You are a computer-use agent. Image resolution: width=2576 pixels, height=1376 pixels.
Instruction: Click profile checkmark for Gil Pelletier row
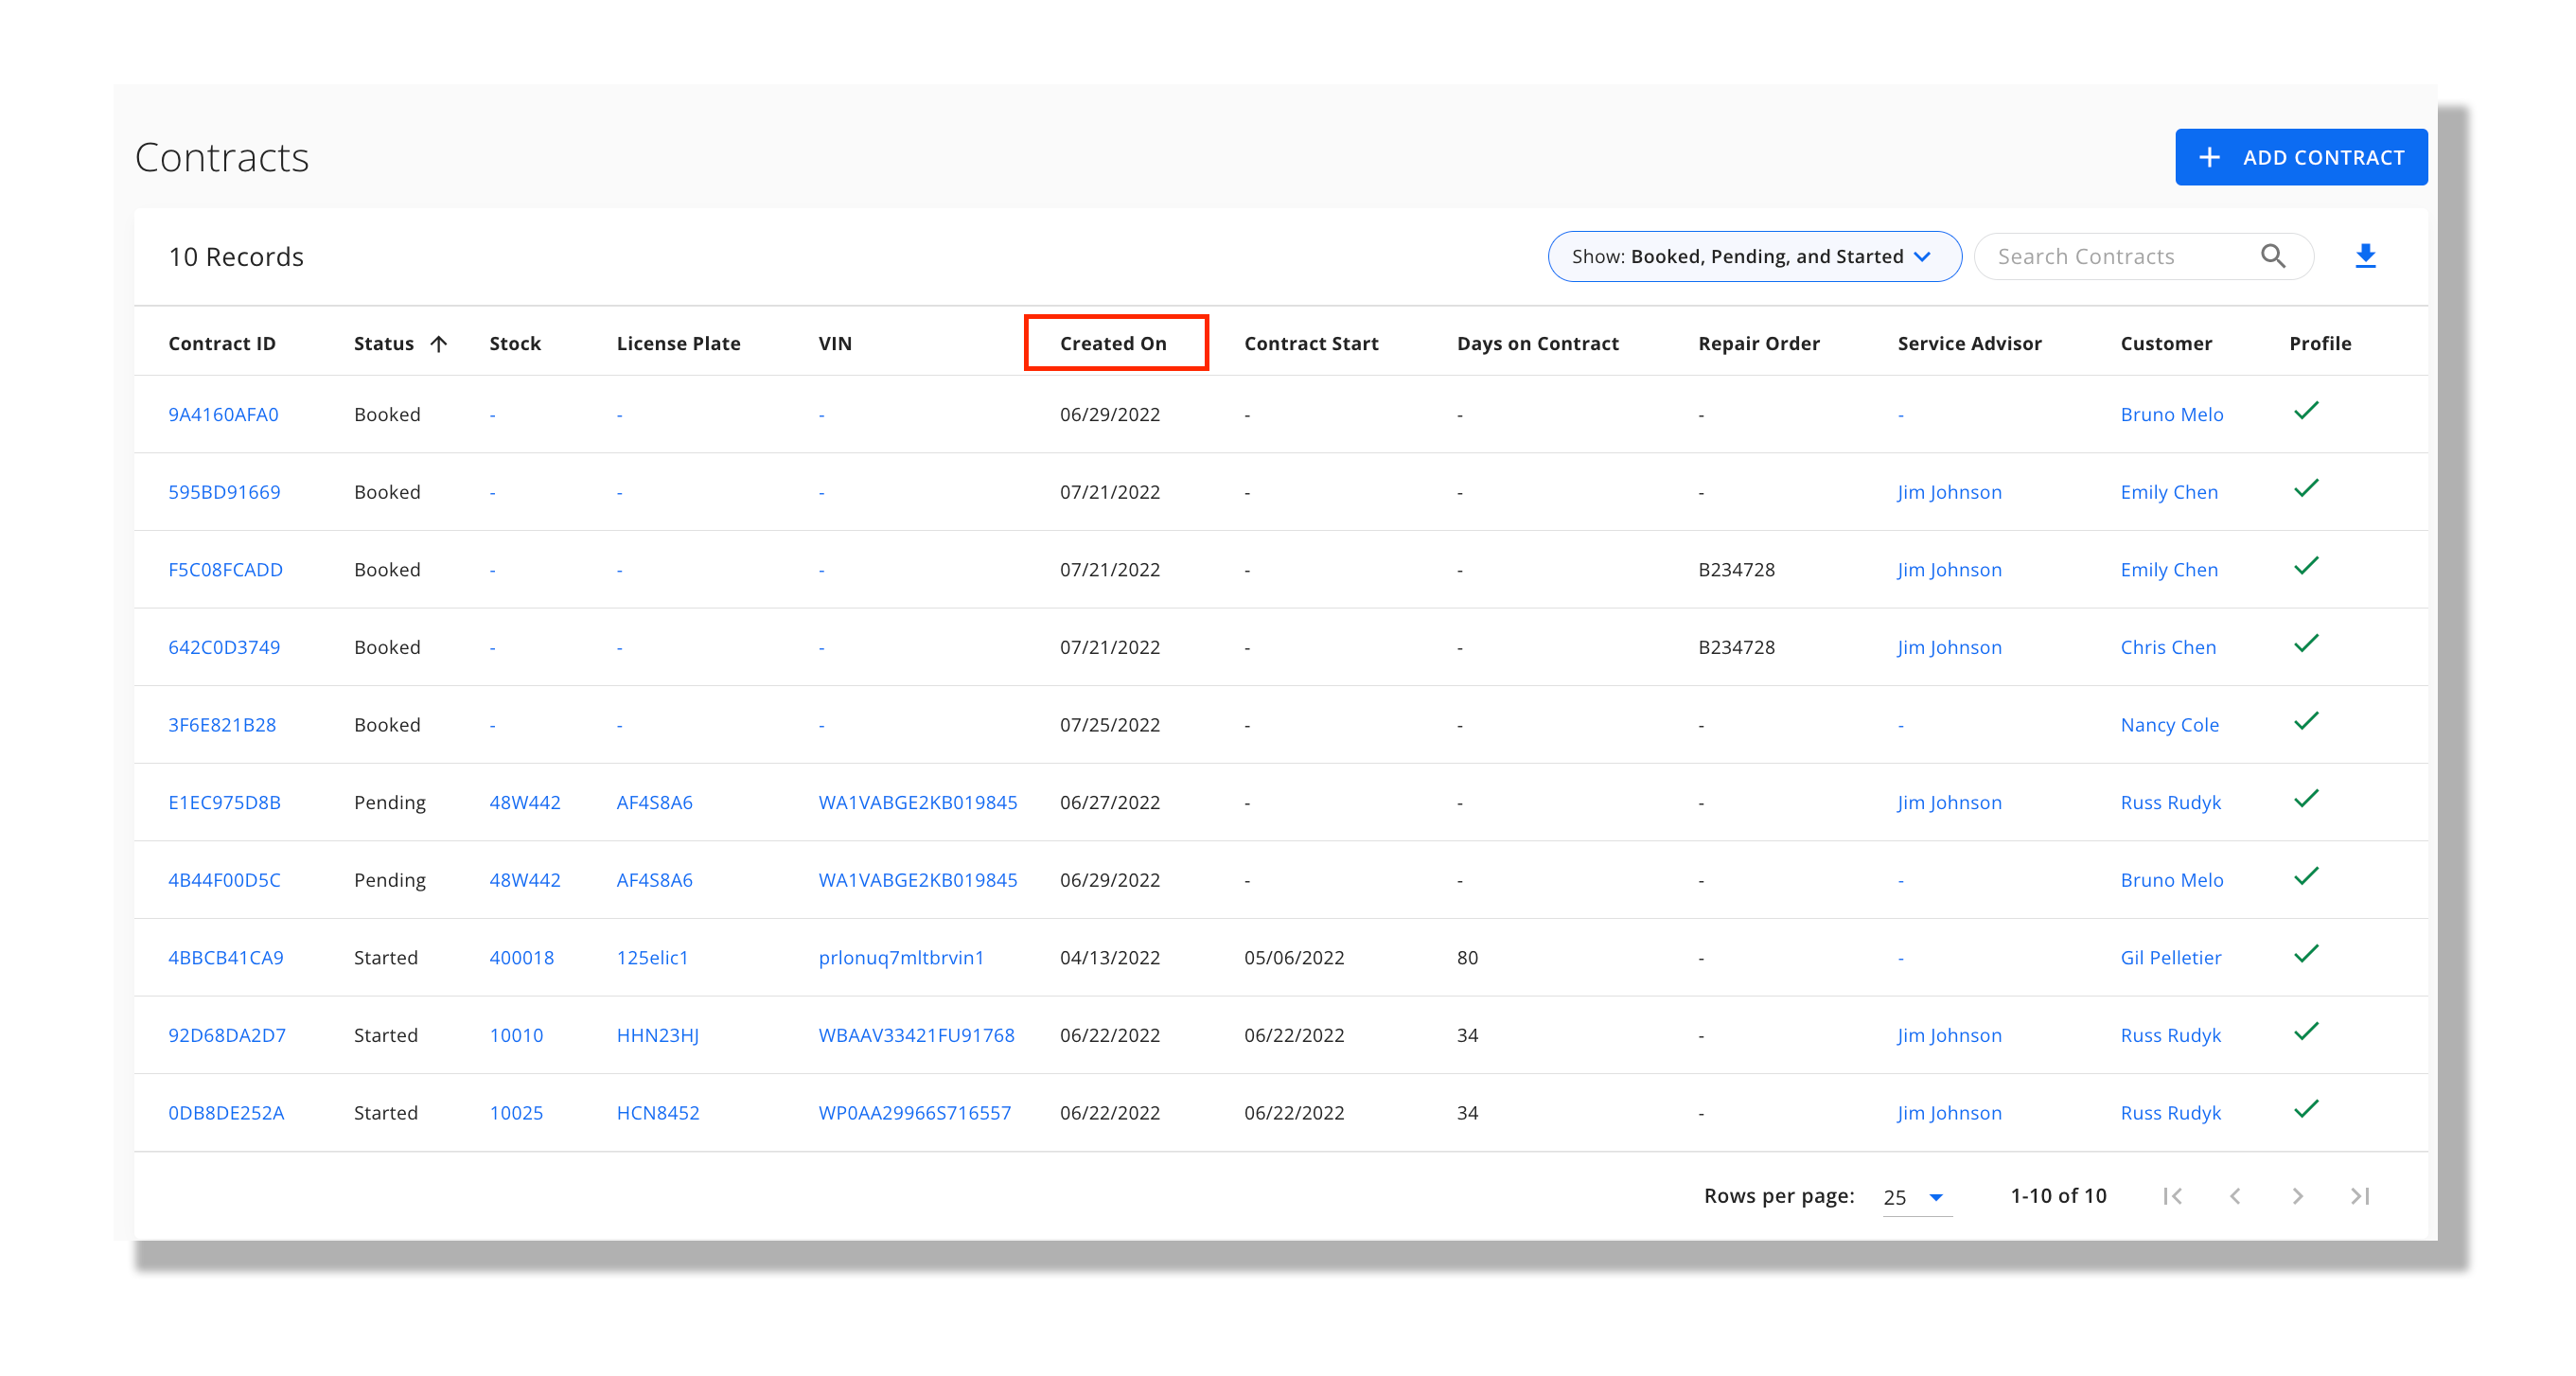[x=2305, y=954]
